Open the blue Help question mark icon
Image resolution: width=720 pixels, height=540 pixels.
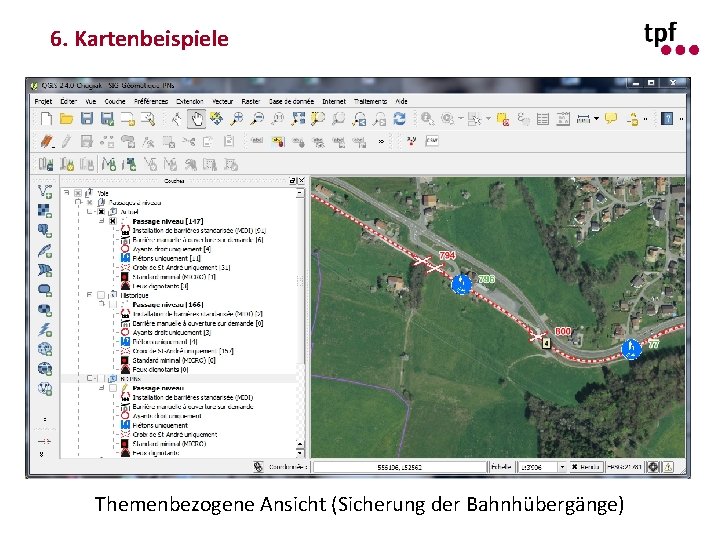coord(667,119)
